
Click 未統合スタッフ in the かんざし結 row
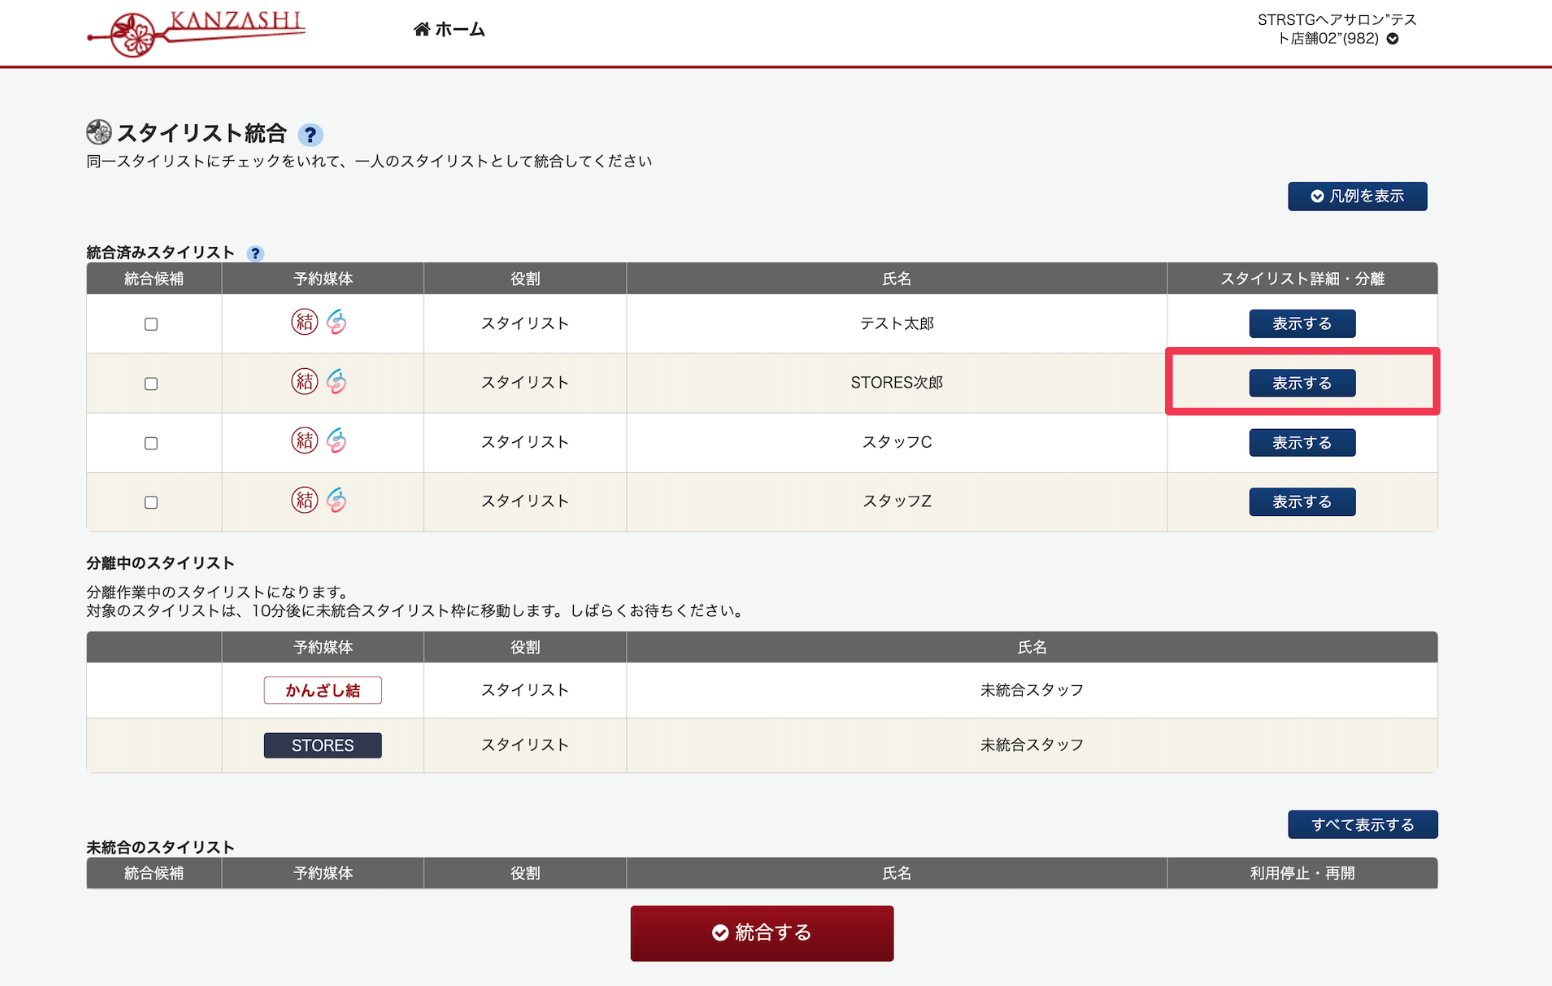[1032, 690]
